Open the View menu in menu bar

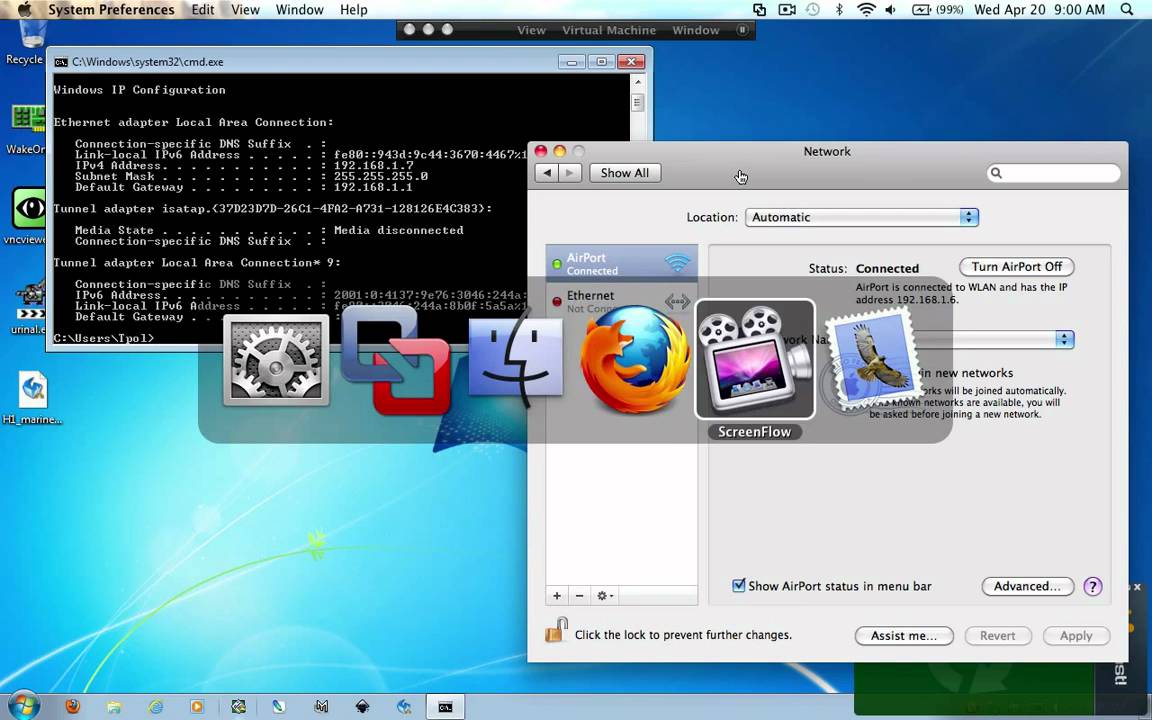pos(245,10)
